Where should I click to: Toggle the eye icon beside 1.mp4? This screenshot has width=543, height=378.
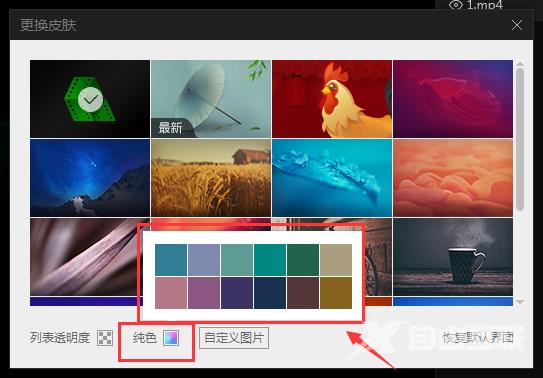[456, 5]
